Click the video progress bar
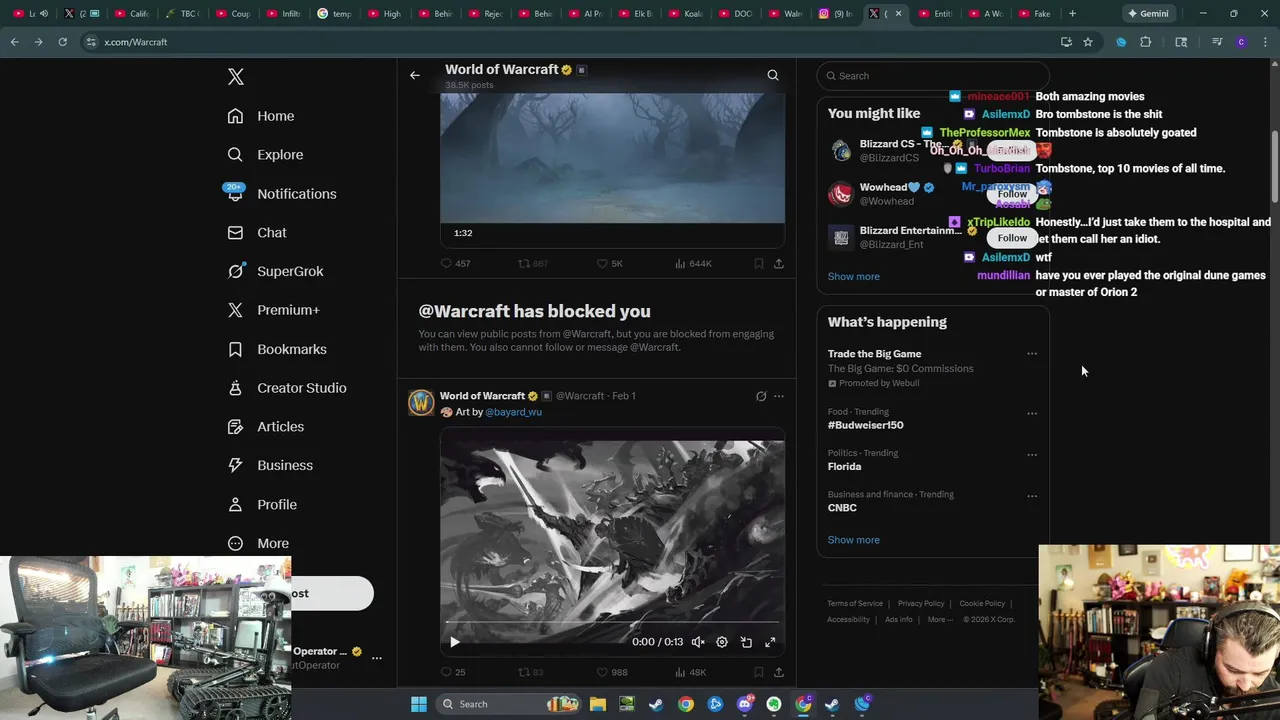This screenshot has height=720, width=1280. coord(612,623)
